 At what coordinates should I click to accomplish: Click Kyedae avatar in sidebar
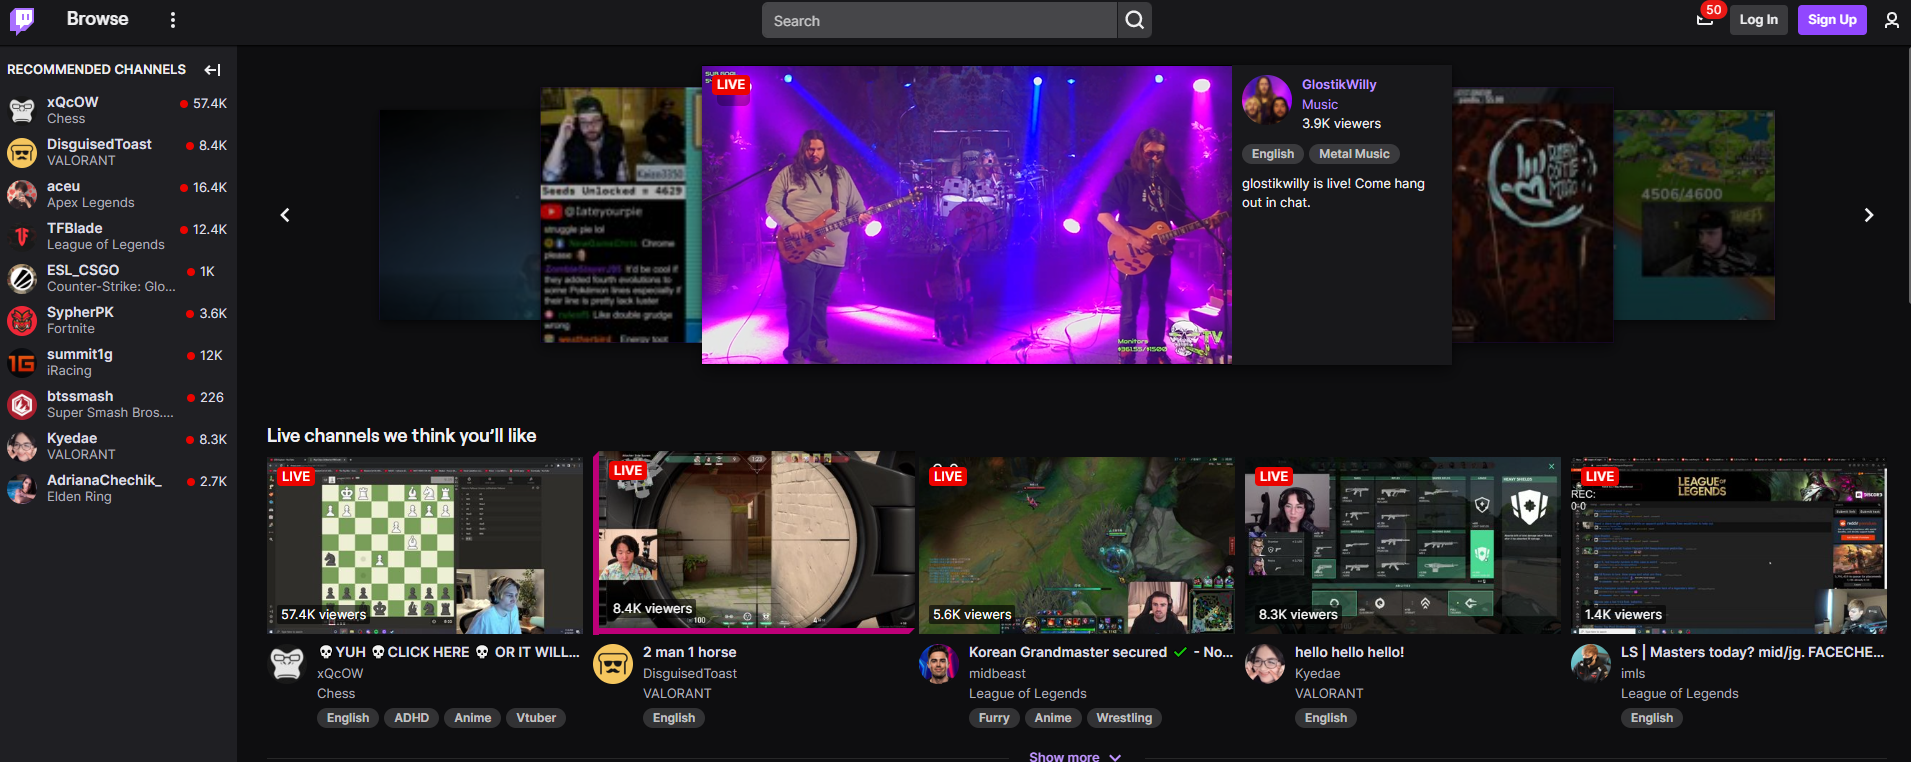click(22, 446)
